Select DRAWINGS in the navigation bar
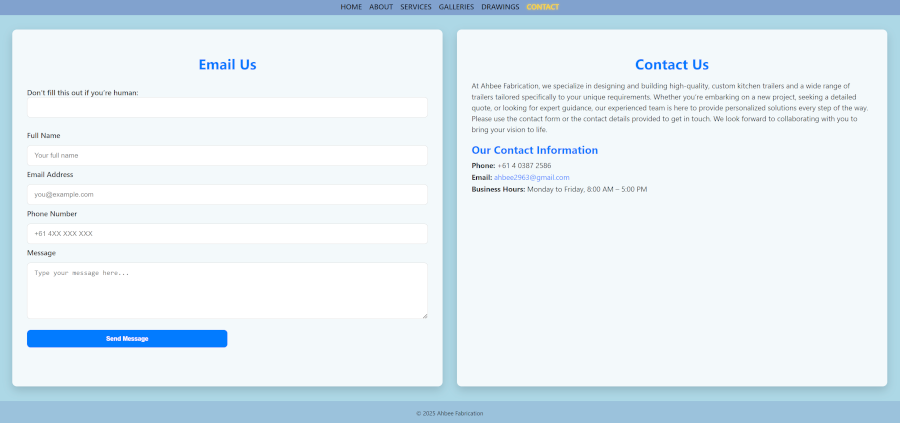The height and width of the screenshot is (423, 900). [x=500, y=7]
